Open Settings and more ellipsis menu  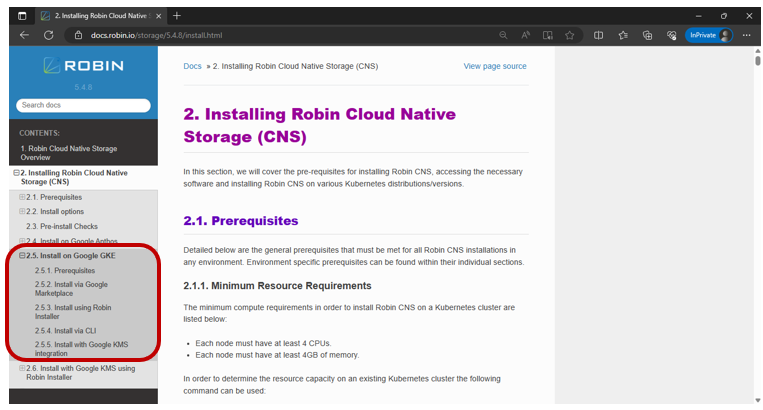746,35
